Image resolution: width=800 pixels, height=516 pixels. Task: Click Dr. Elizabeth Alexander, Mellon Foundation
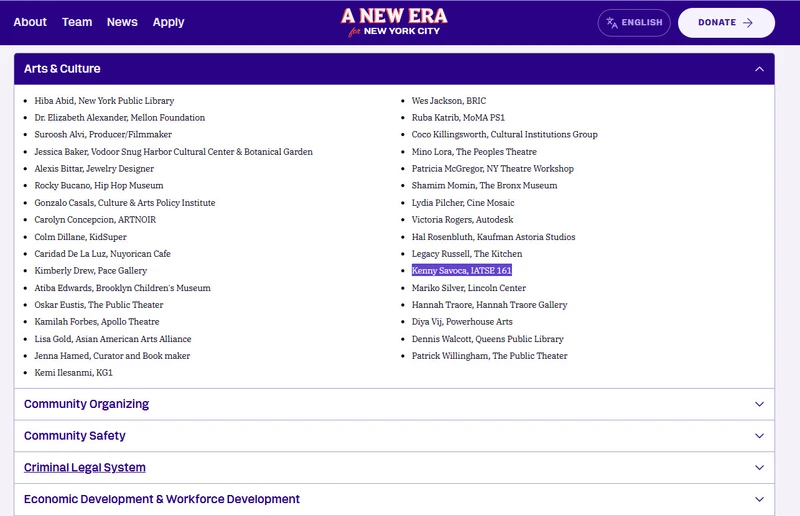click(x=119, y=117)
